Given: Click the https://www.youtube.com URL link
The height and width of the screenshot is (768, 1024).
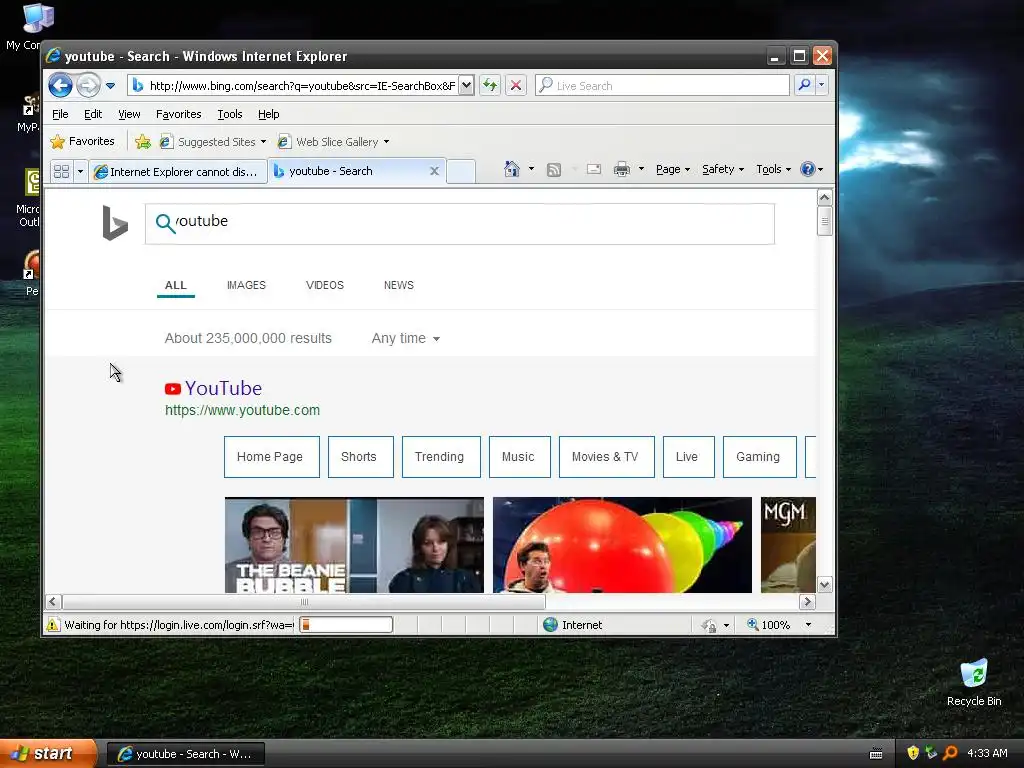Looking at the screenshot, I should coord(242,410).
